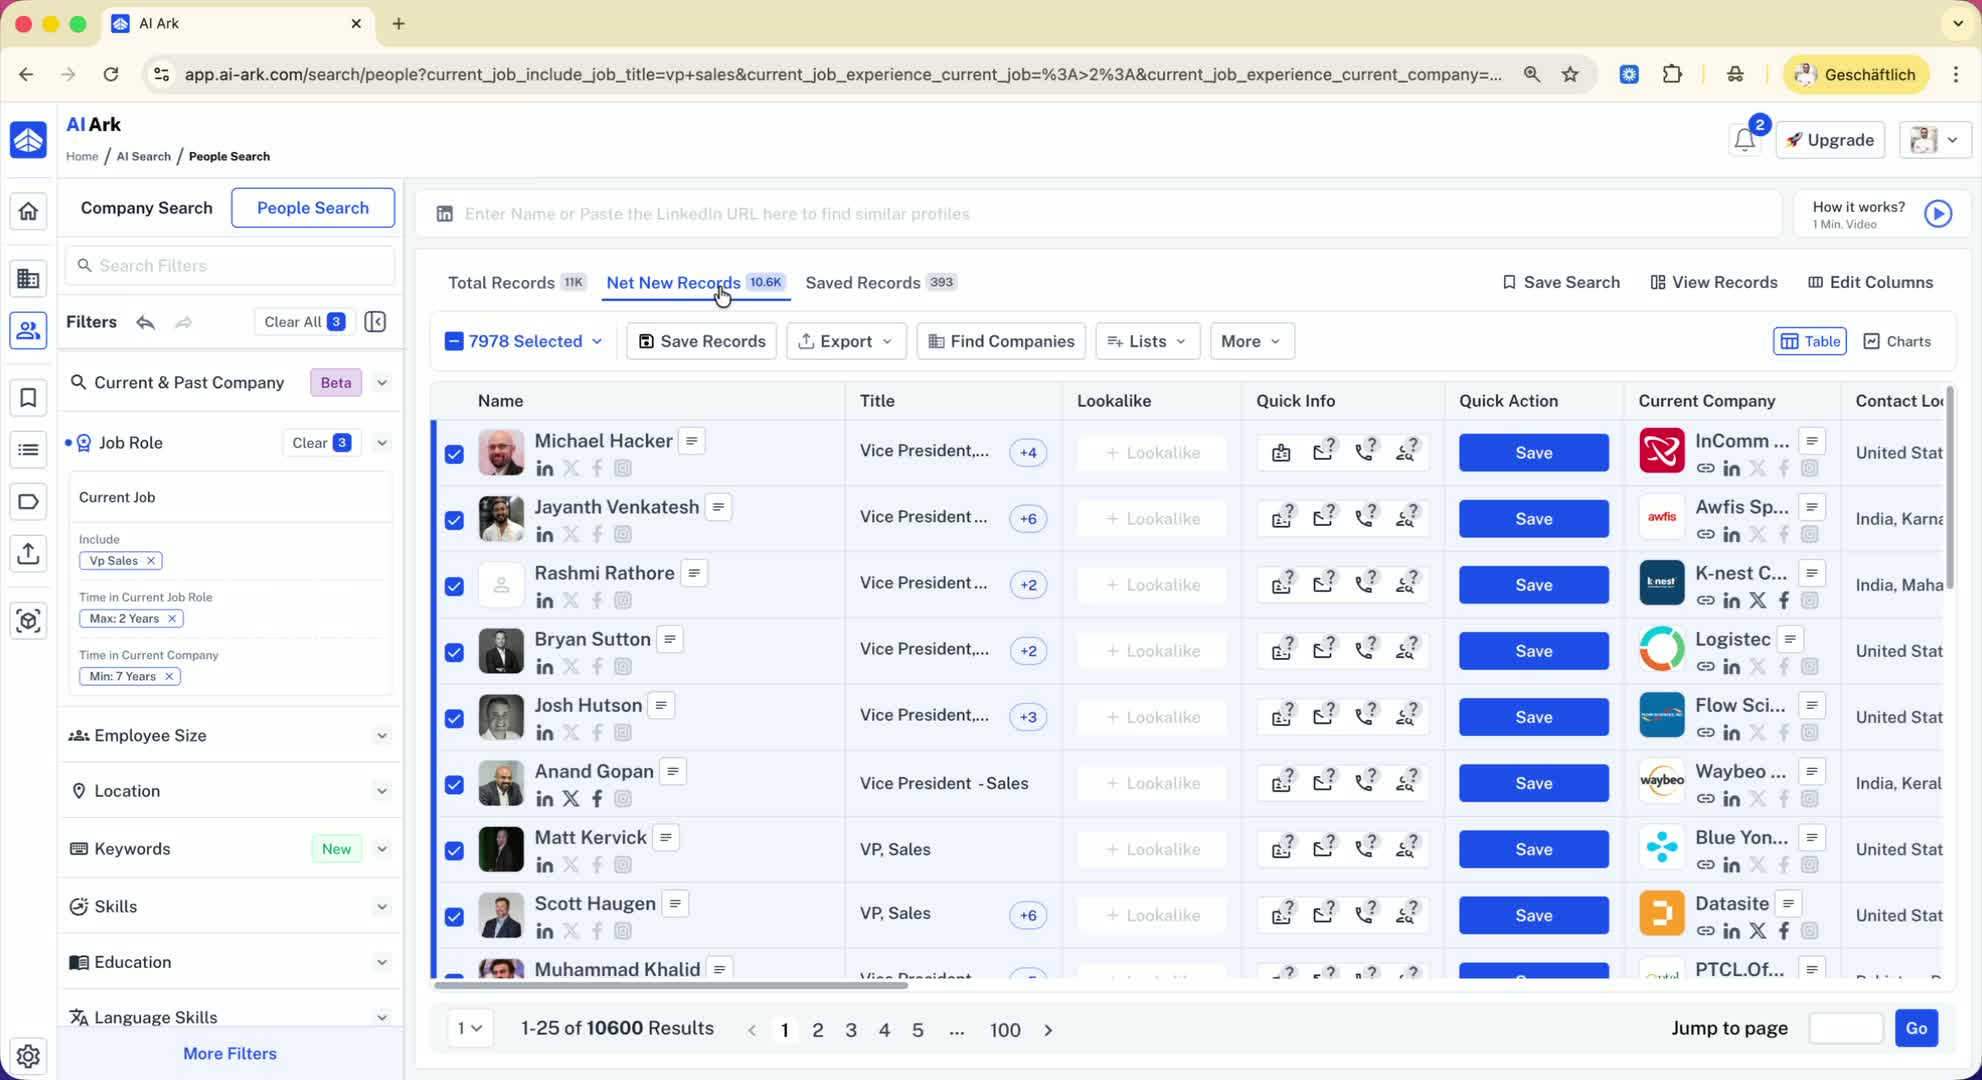1982x1080 pixels.
Task: Open the Lists dropdown menu
Action: (x=1147, y=341)
